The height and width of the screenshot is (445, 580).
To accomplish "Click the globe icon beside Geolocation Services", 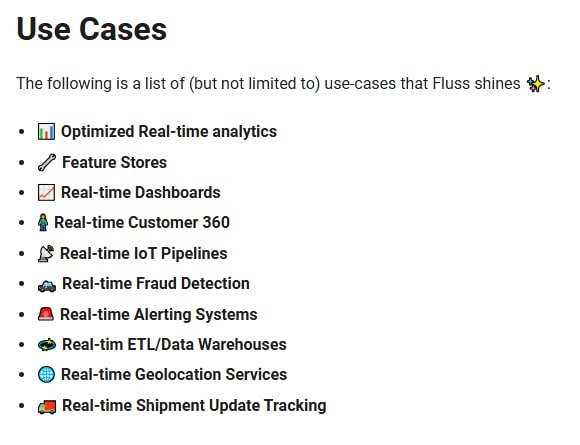I will [46, 375].
